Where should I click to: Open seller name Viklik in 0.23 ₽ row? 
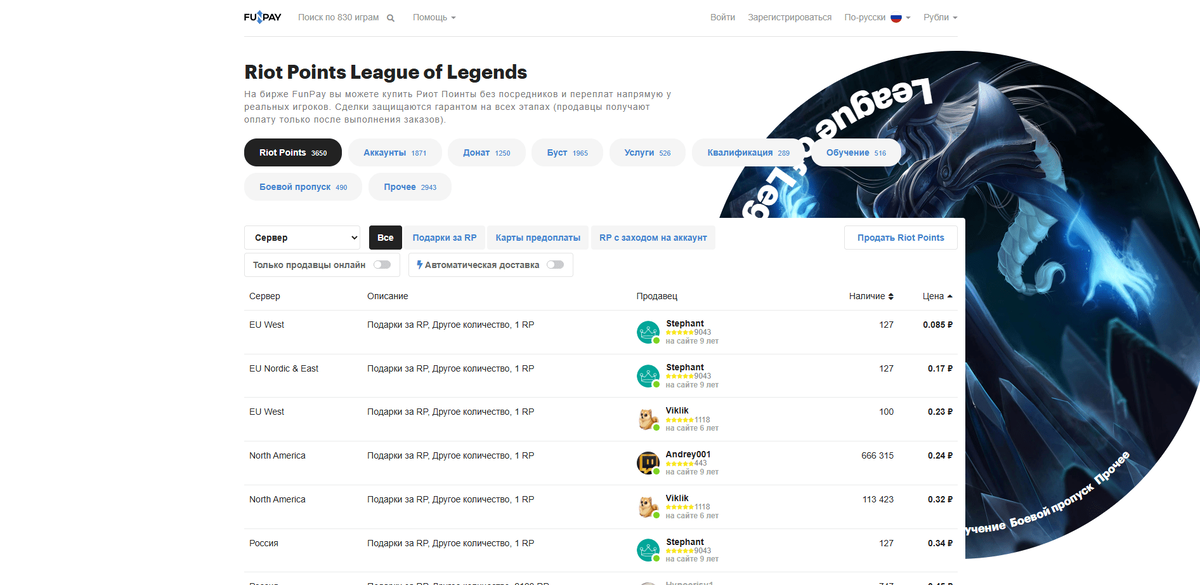pyautogui.click(x=677, y=411)
